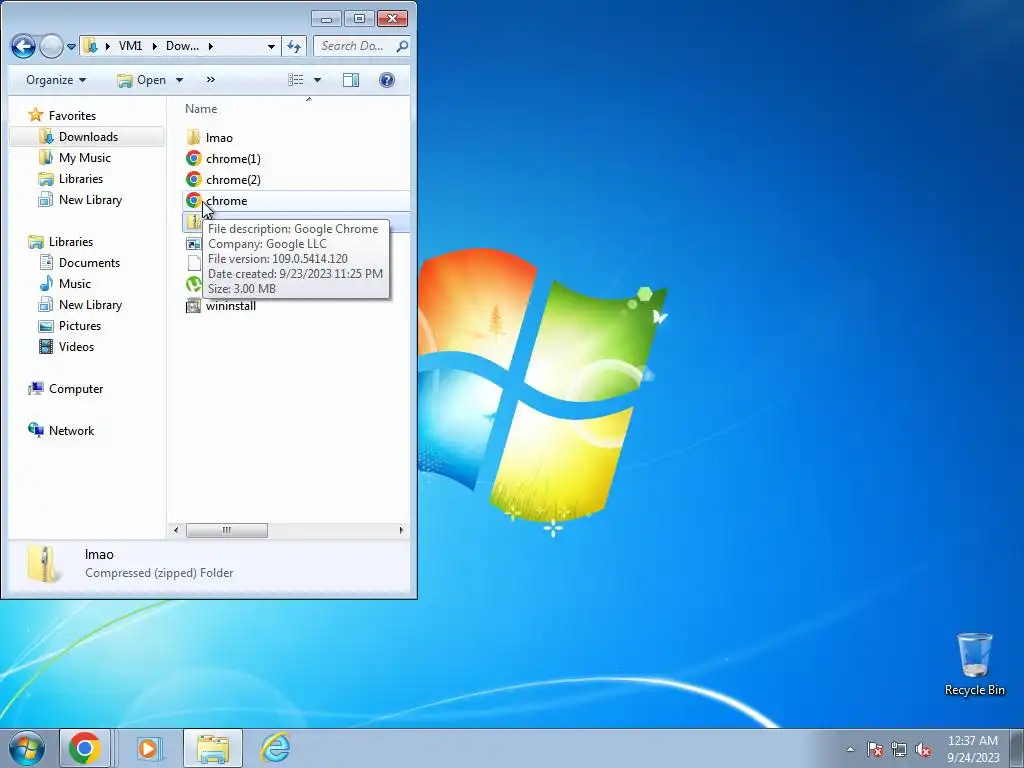This screenshot has width=1024, height=768.
Task: Click the muted volume tray icon
Action: pyautogui.click(x=923, y=749)
